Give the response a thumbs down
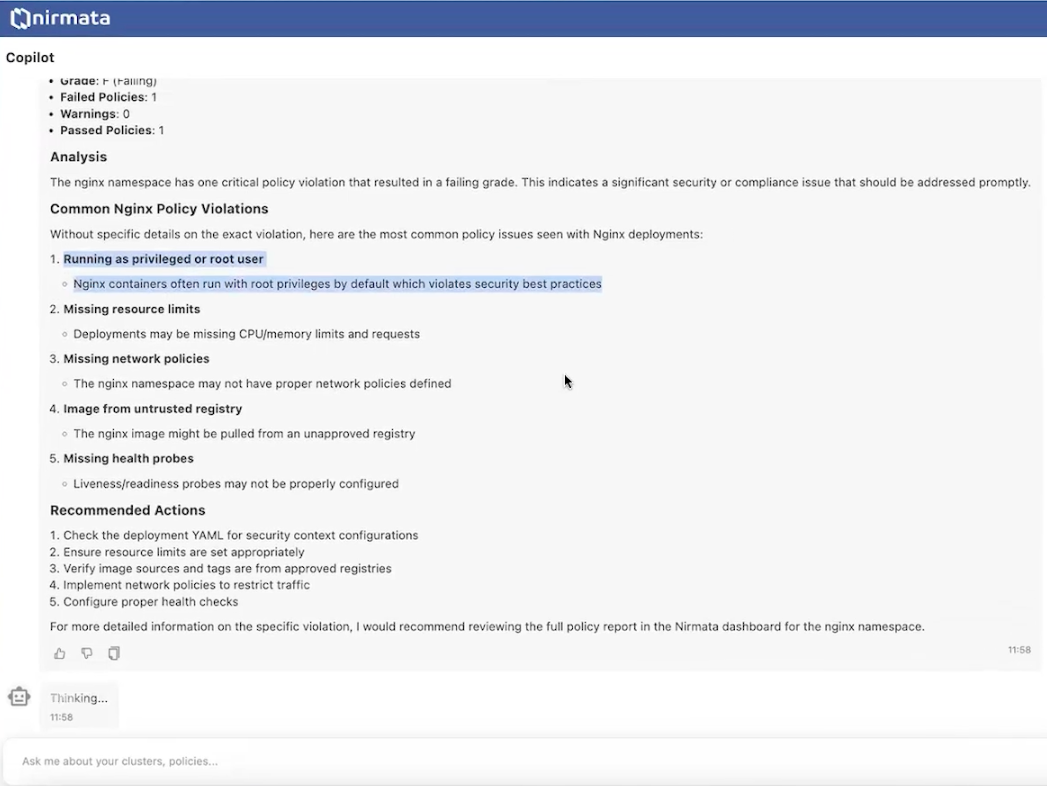Viewport: 1047px width, 786px height. (87, 653)
